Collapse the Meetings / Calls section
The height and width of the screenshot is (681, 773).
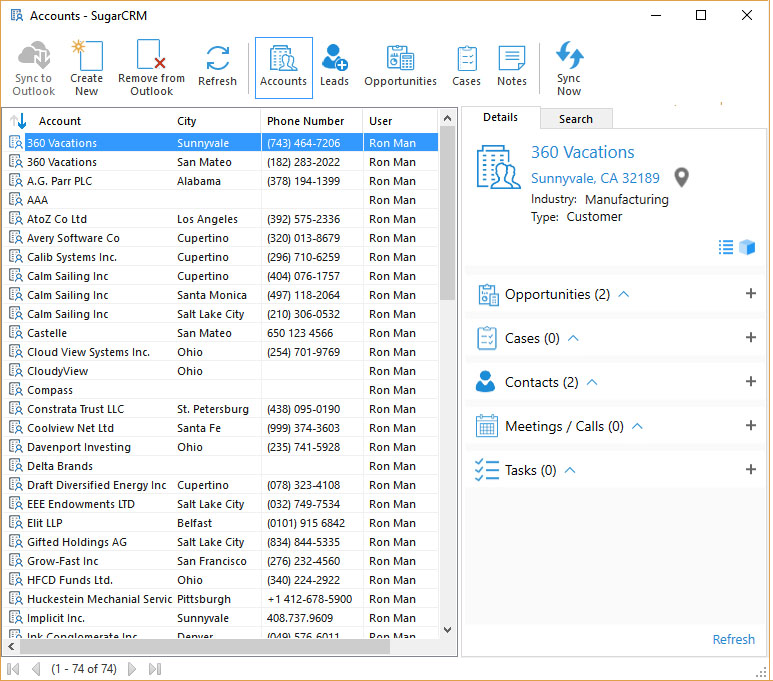pyautogui.click(x=637, y=426)
